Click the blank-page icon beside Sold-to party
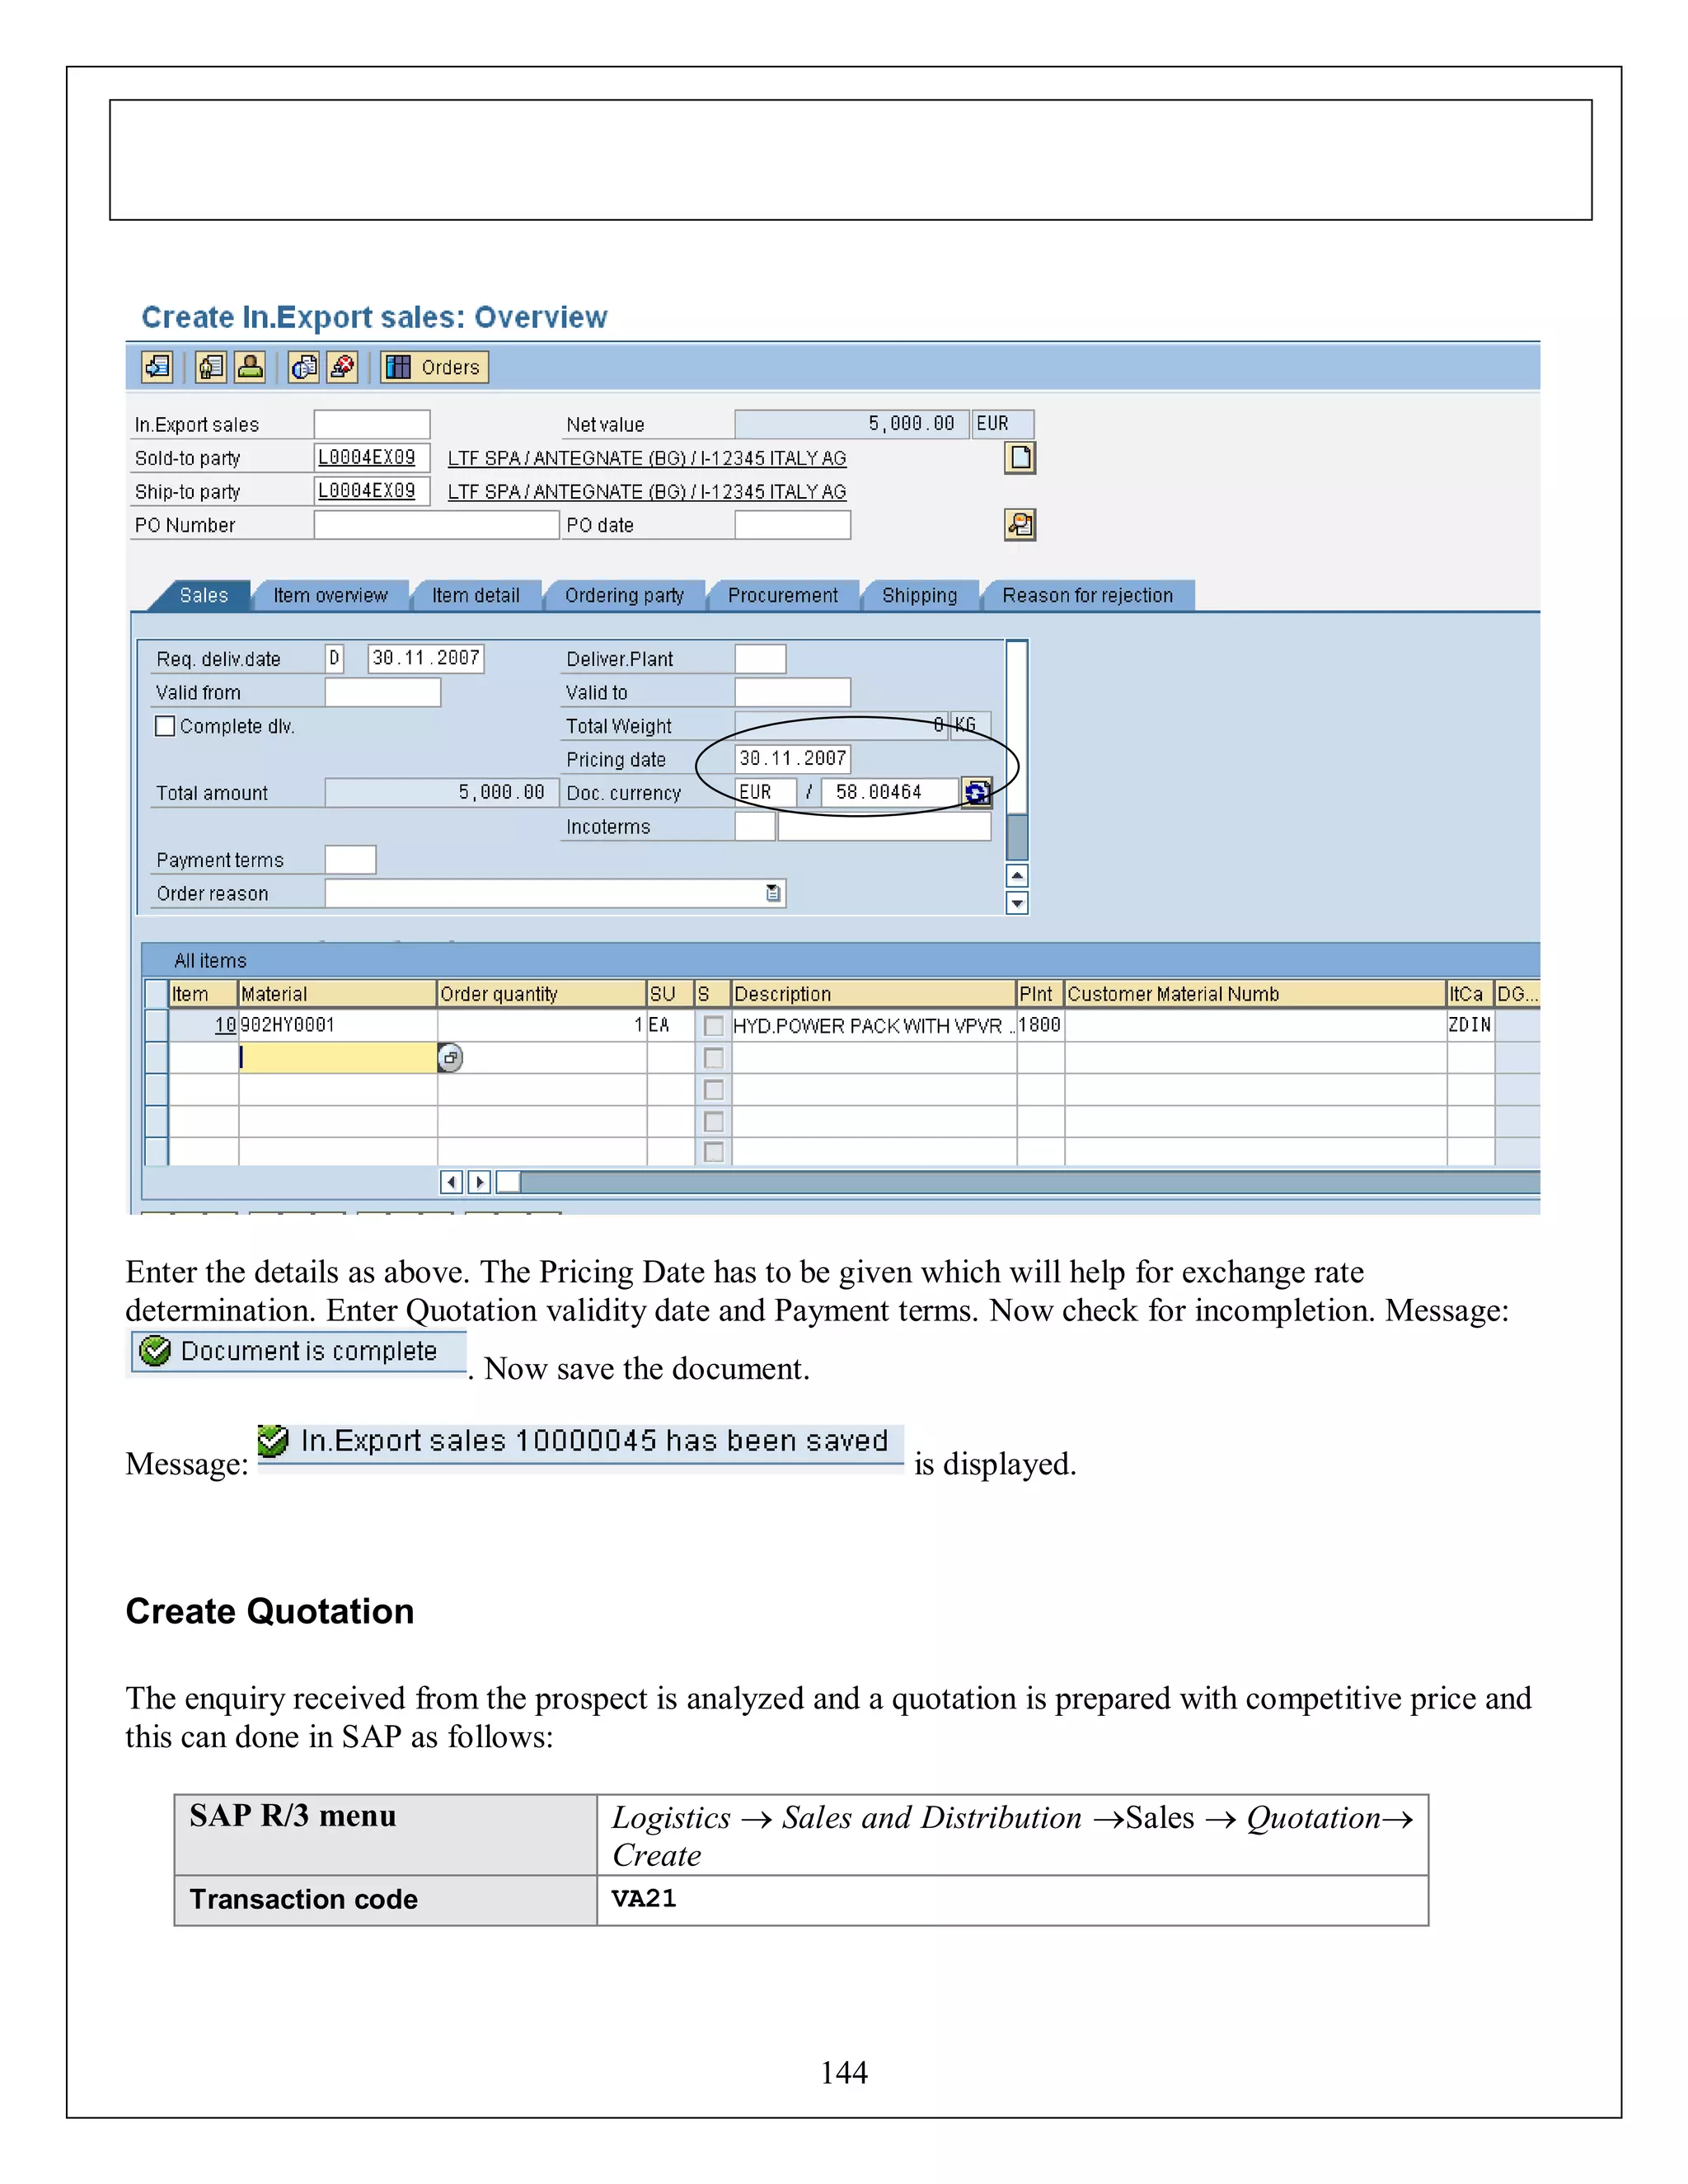Image resolution: width=1688 pixels, height=2184 pixels. [1019, 458]
